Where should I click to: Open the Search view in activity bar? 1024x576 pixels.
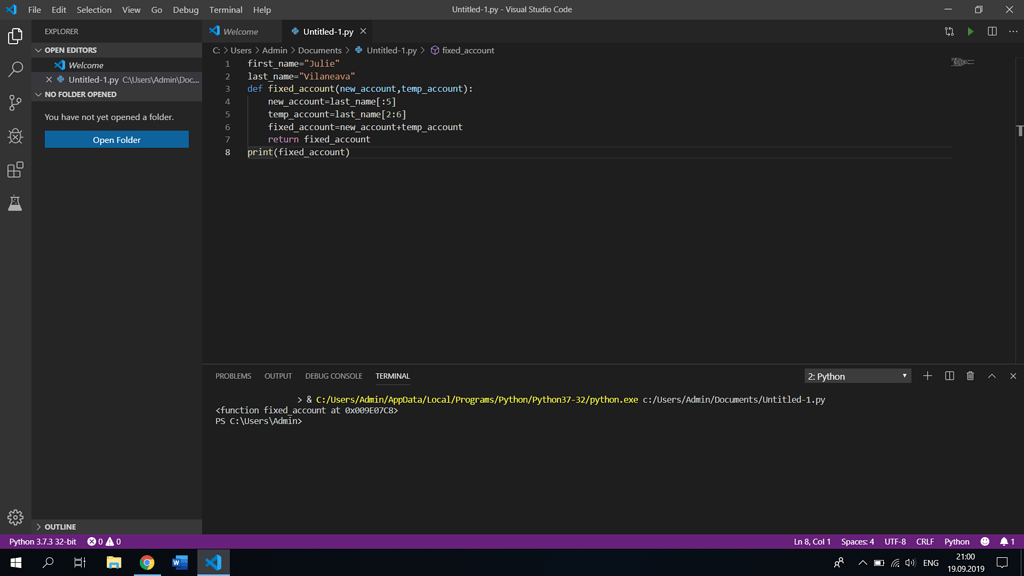(x=15, y=69)
